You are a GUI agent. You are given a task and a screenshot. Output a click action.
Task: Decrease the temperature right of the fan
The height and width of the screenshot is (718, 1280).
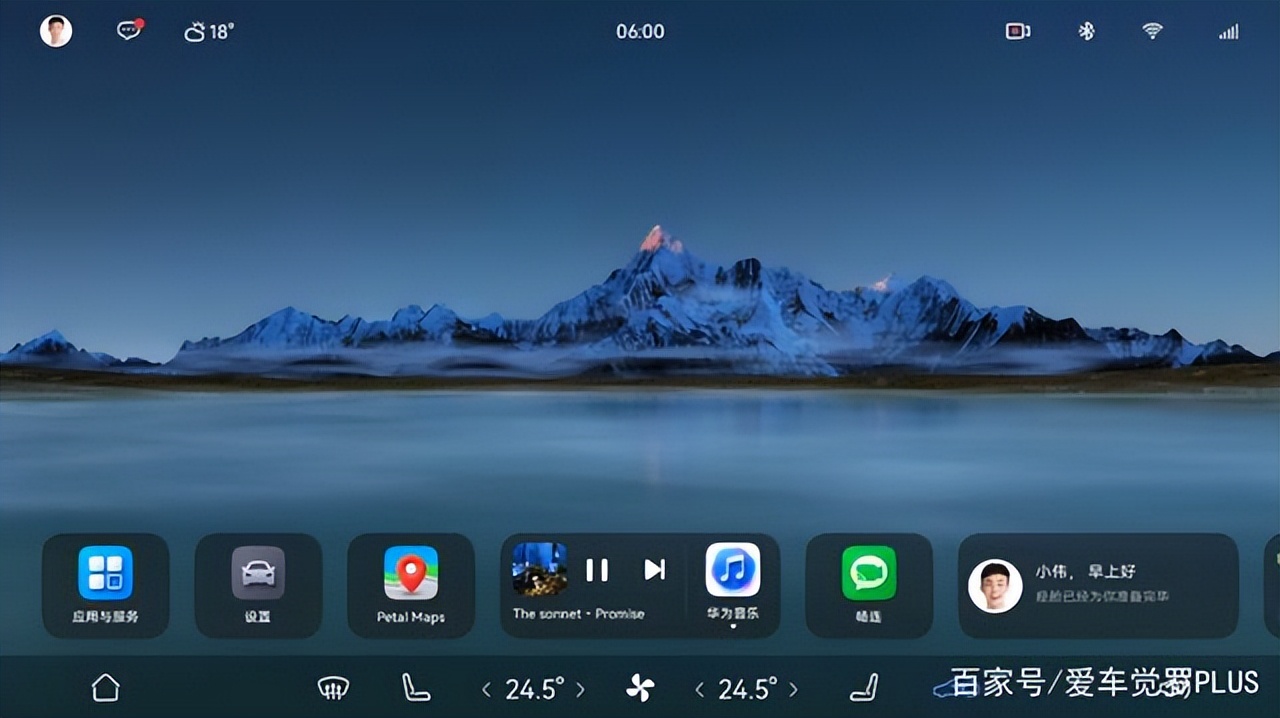coord(700,689)
